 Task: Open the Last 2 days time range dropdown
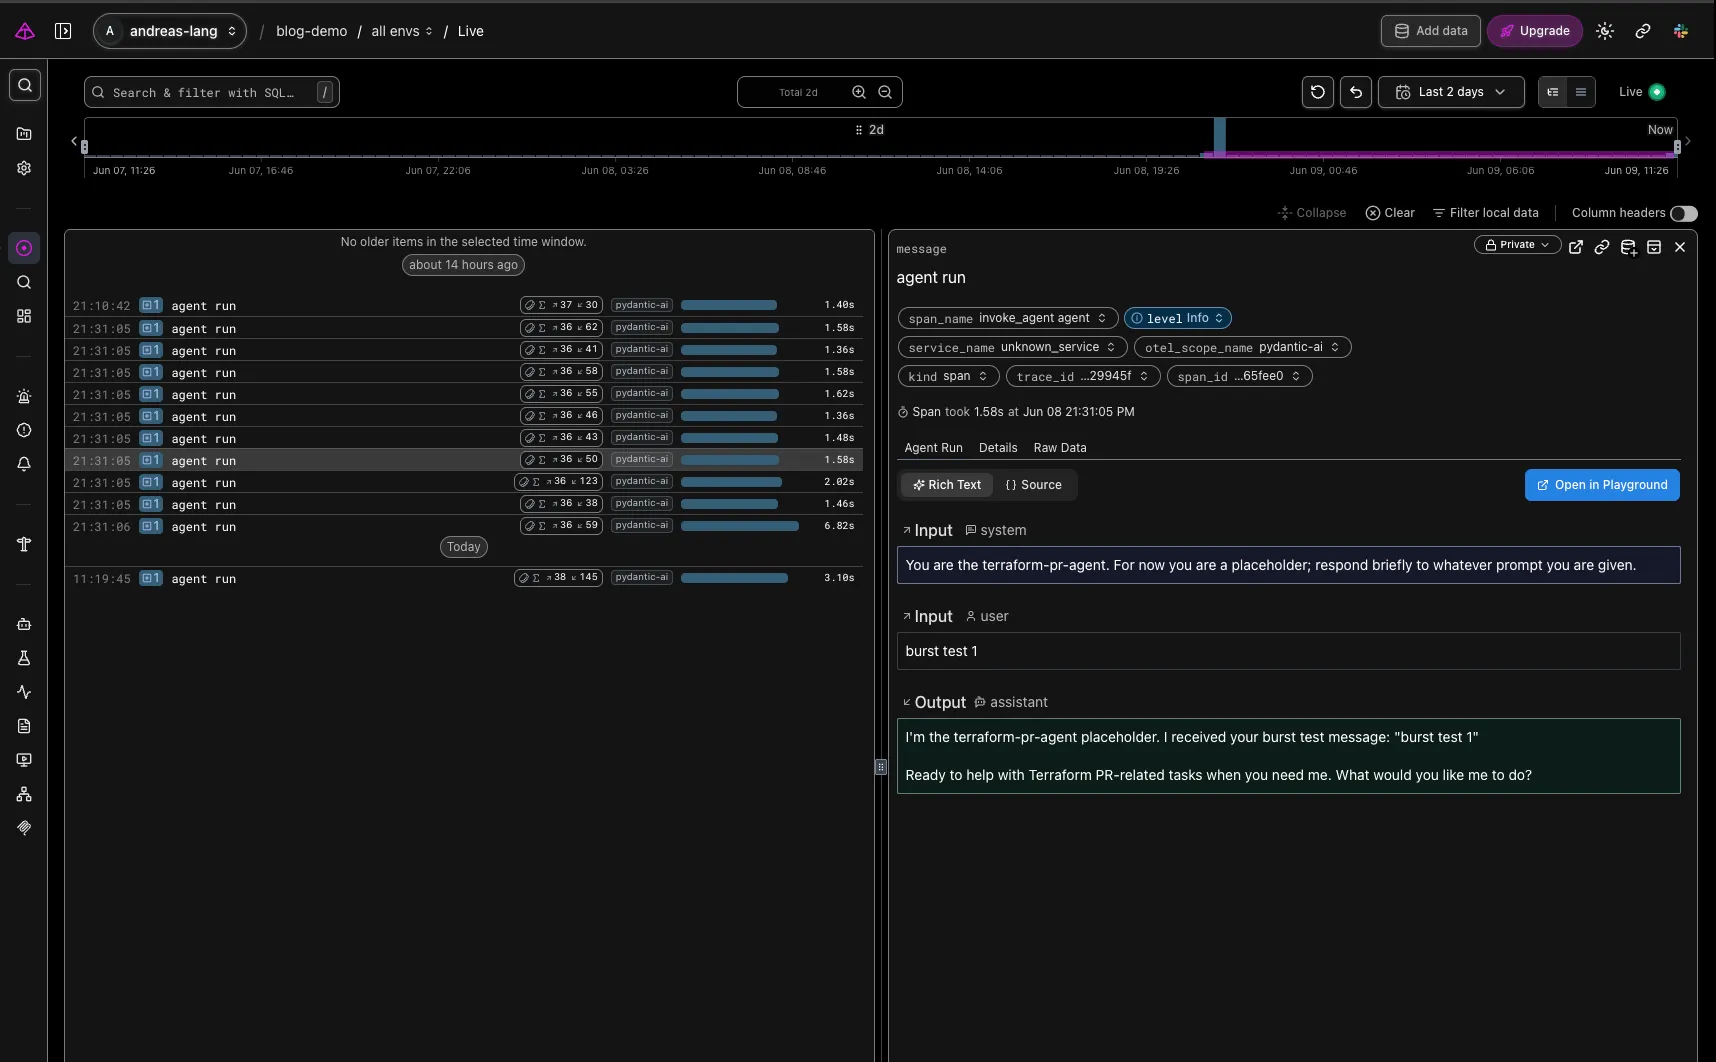(x=1451, y=92)
